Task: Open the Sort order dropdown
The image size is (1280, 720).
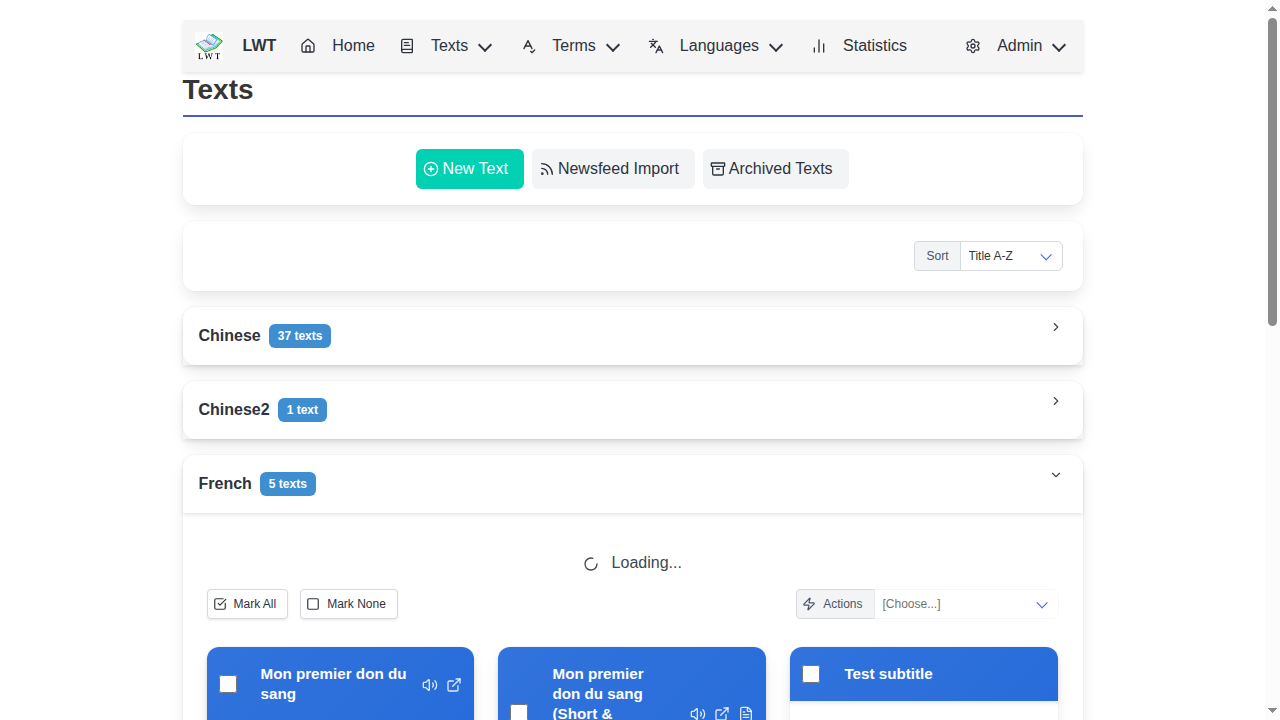Action: coord(1010,256)
